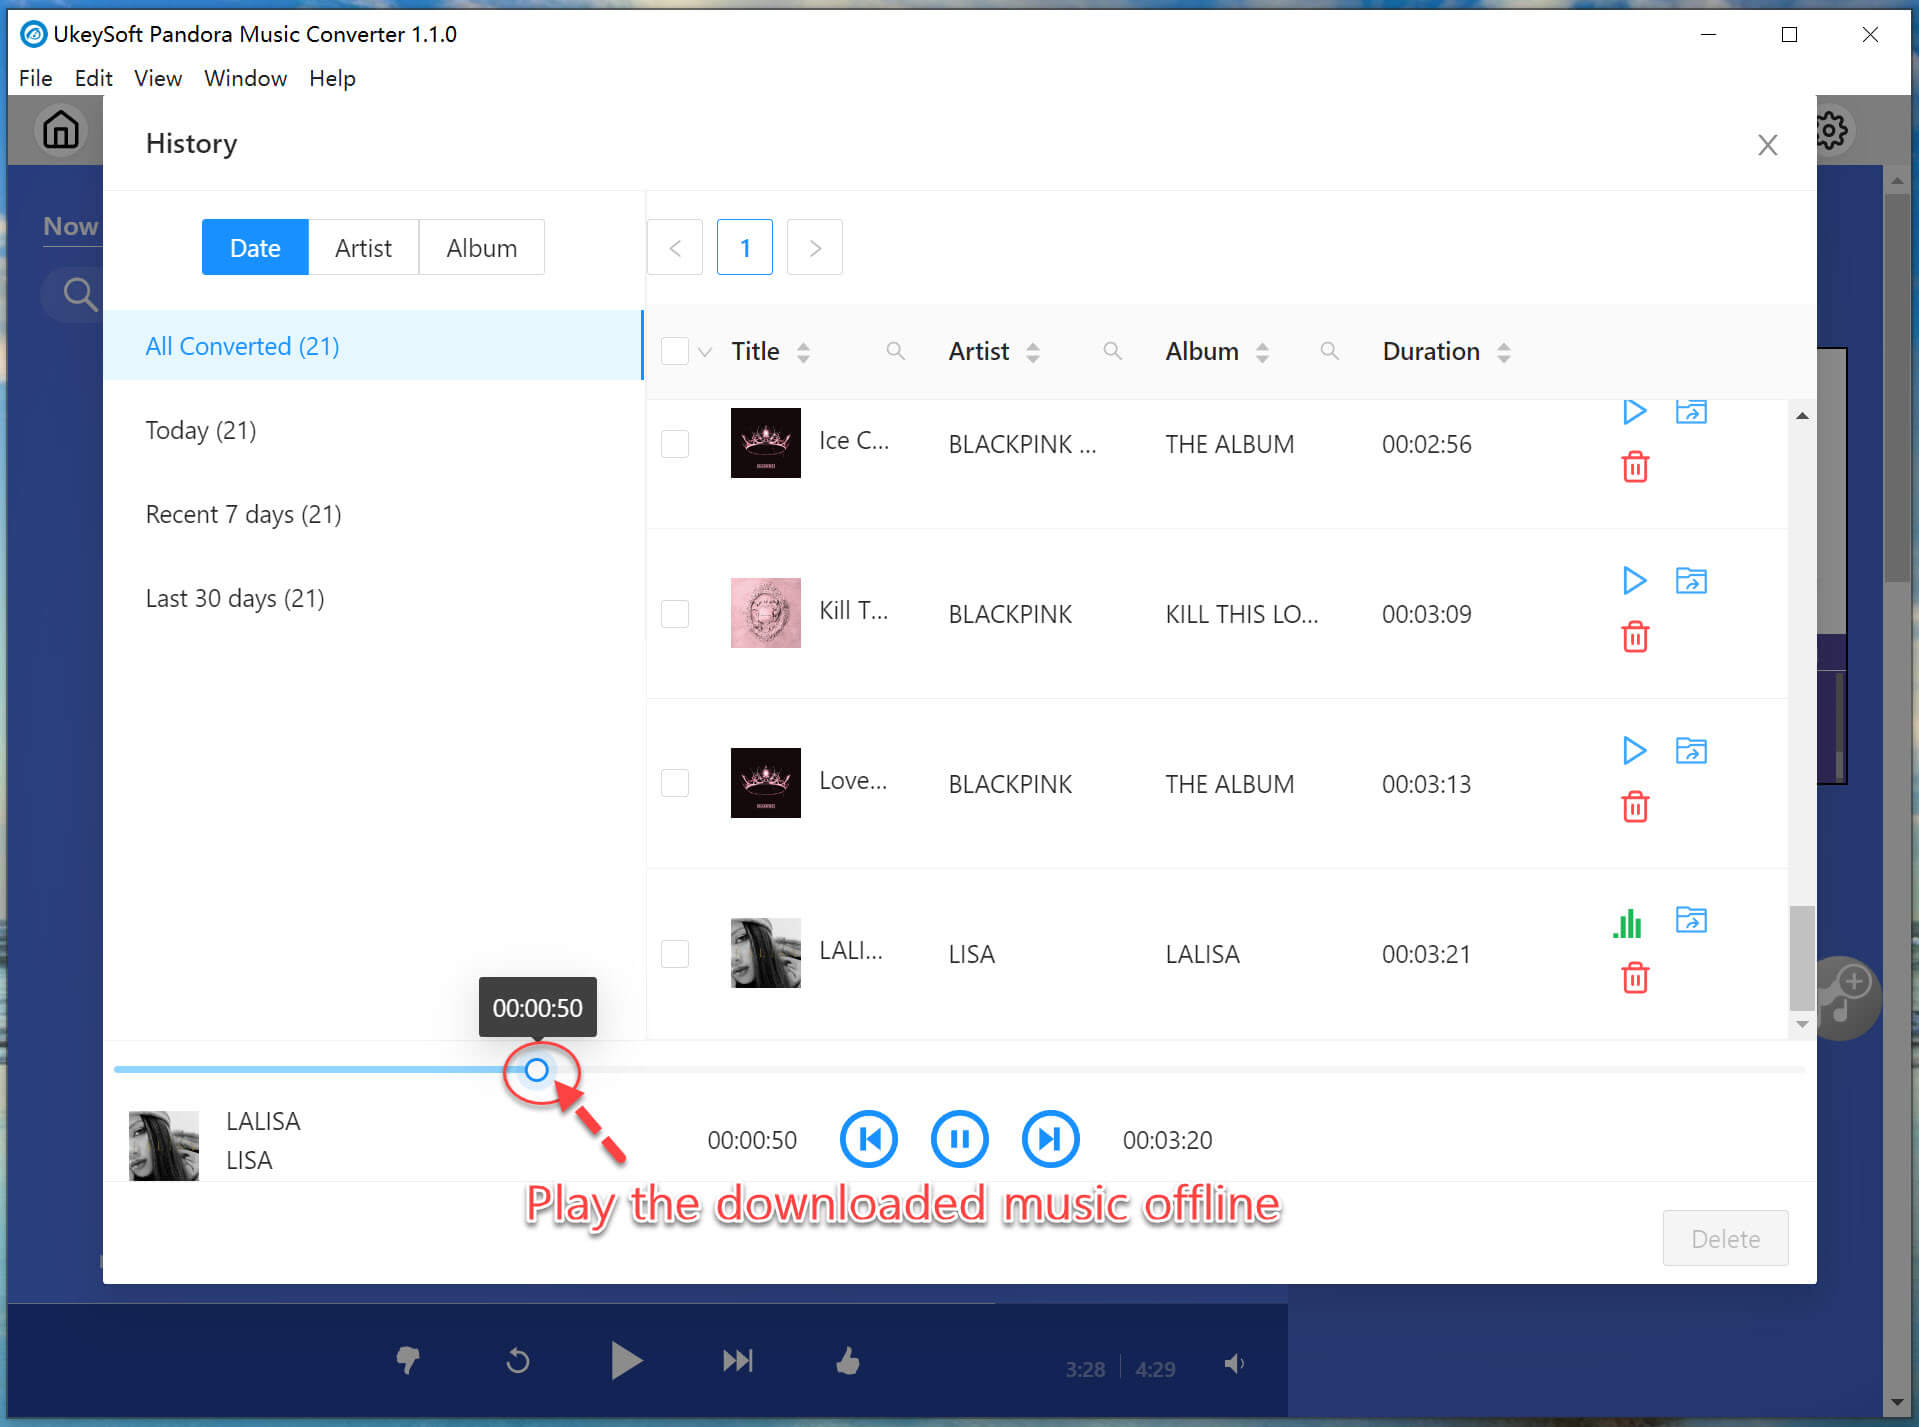Search by Artist column
The height and width of the screenshot is (1427, 1919).
click(1112, 351)
